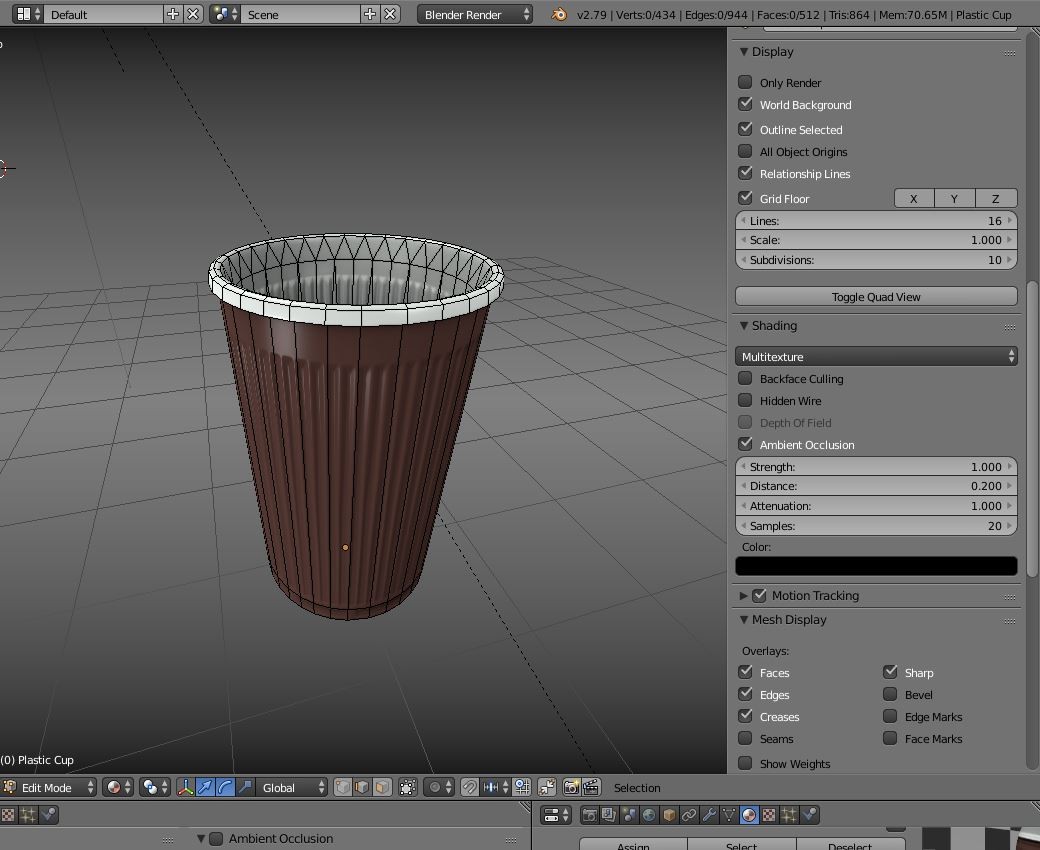Open the Ambient Occlusion Color swatch
1040x850 pixels.
click(876, 565)
